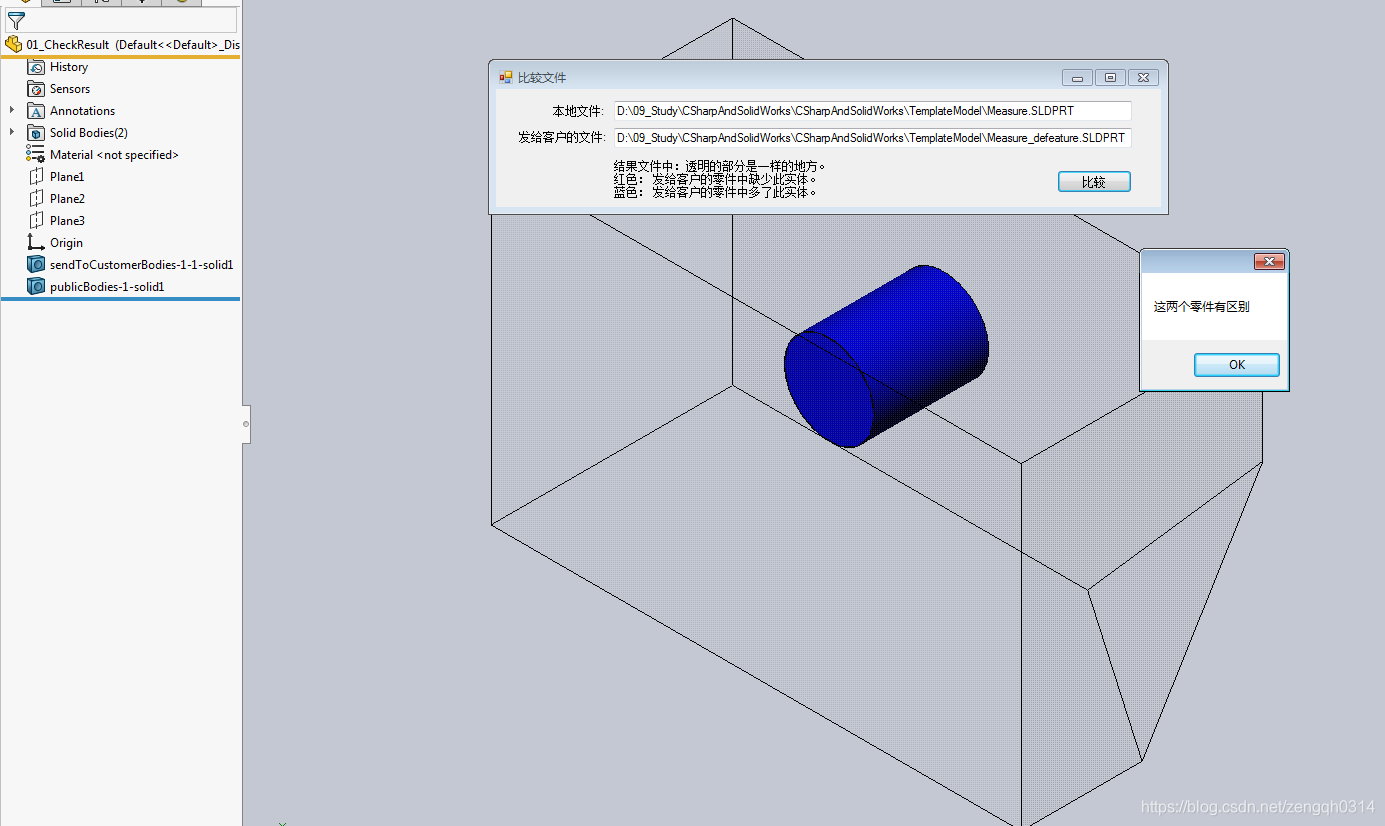Image resolution: width=1385 pixels, height=826 pixels.
Task: Select the Solid Bodies(2) folder icon
Action: click(36, 133)
